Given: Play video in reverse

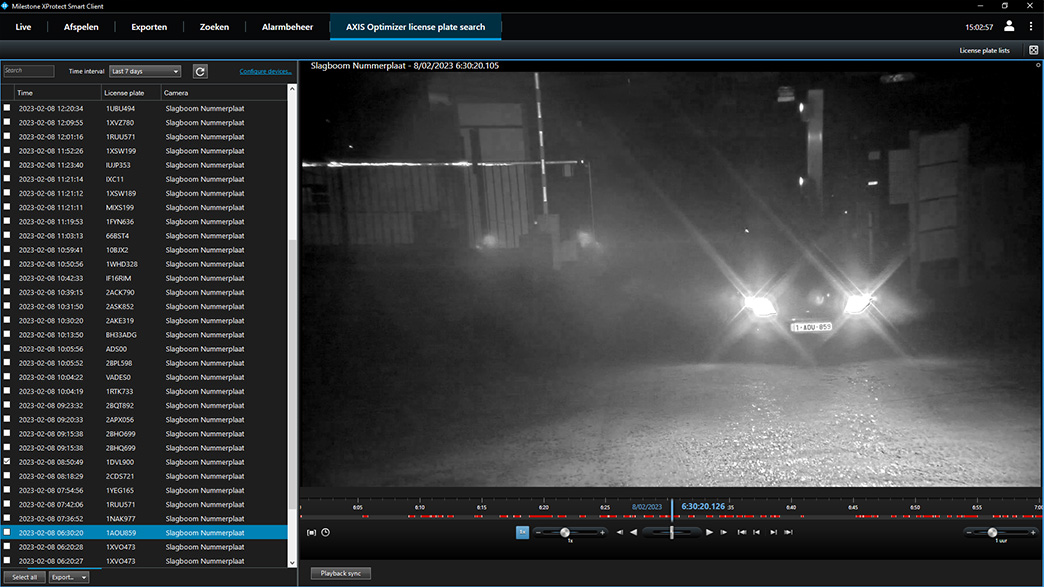Looking at the screenshot, I should pos(634,532).
